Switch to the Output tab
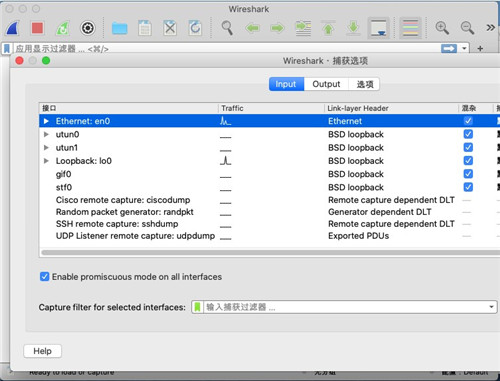 [326, 84]
